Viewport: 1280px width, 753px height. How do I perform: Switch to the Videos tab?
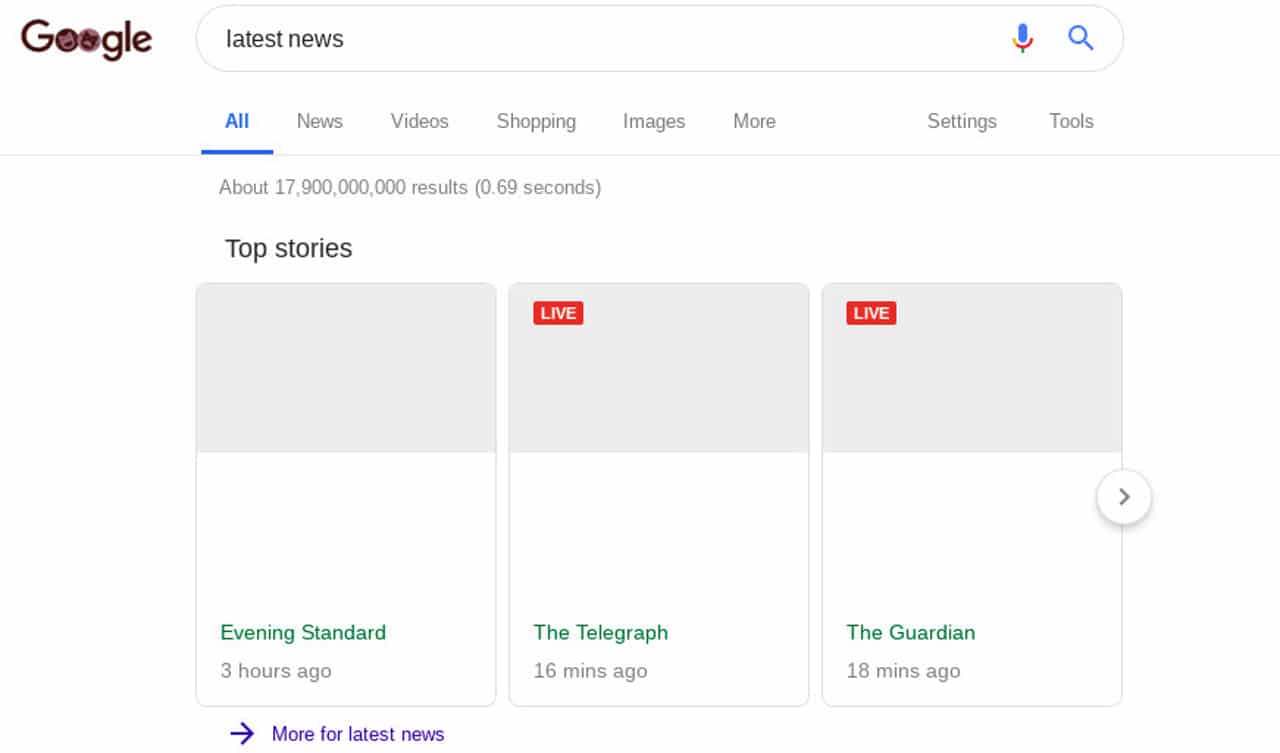(419, 121)
